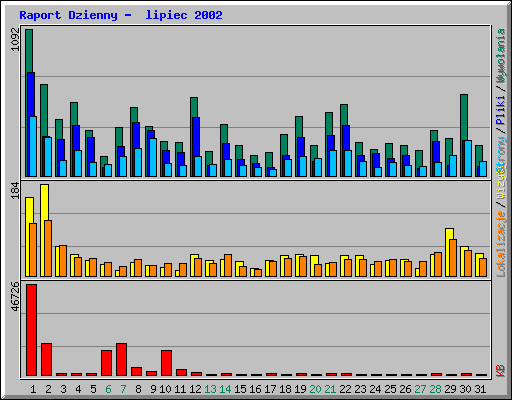512x400 pixels.
Task: Click day label "31" on the x-axis
Action: (480, 389)
